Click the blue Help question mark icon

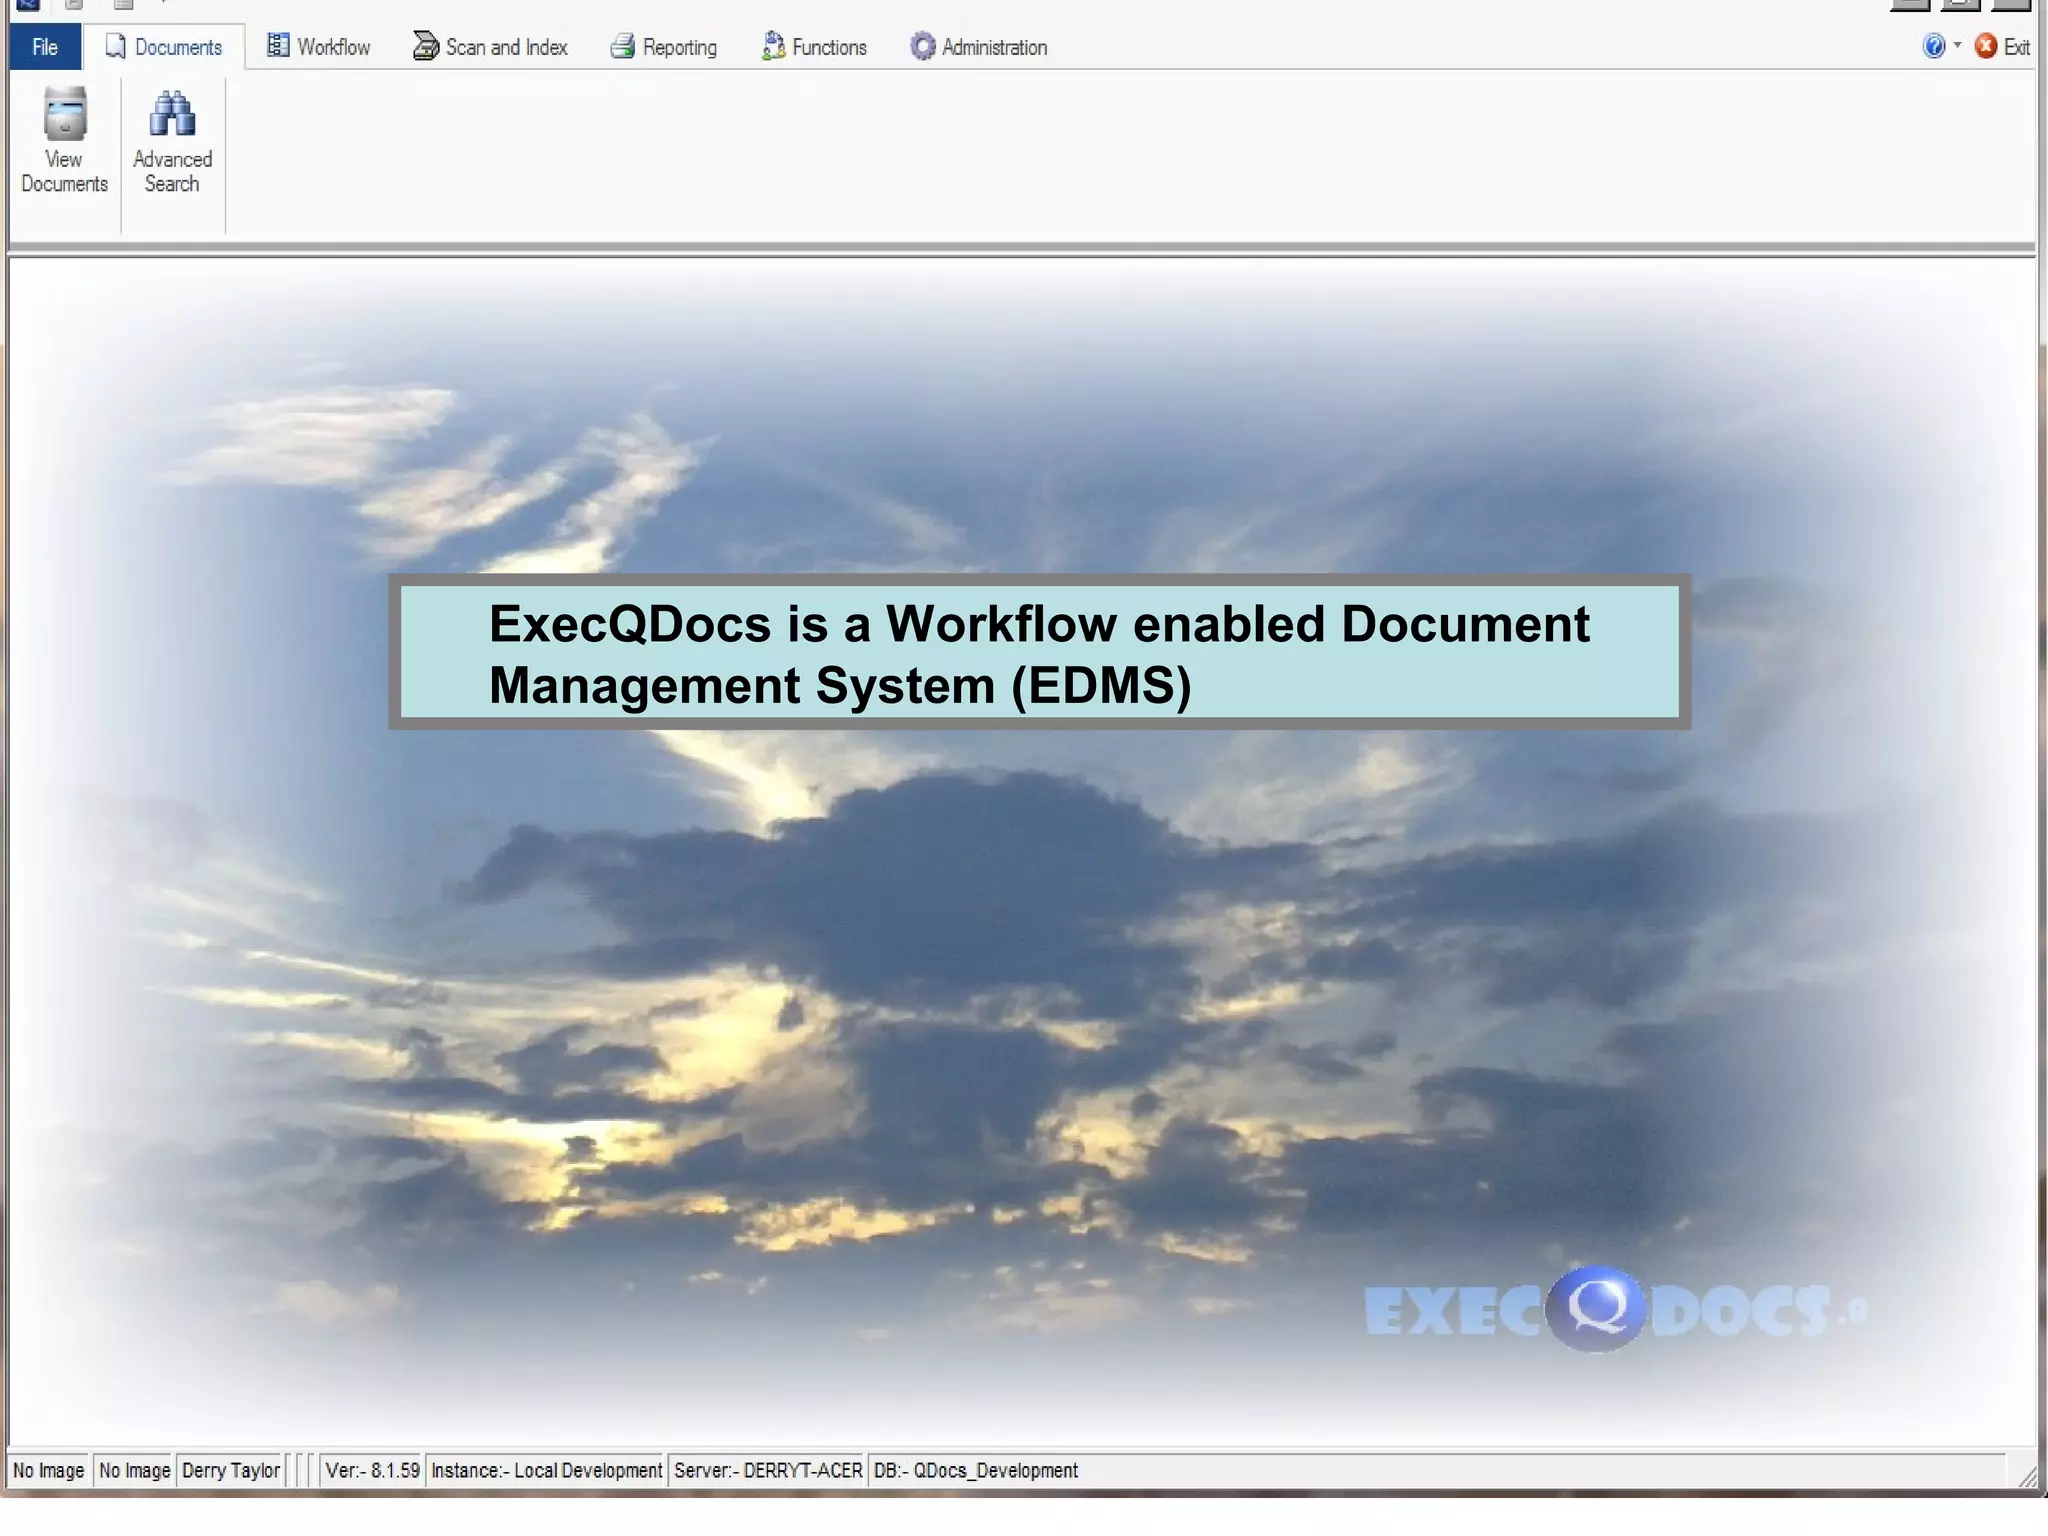(x=1933, y=46)
